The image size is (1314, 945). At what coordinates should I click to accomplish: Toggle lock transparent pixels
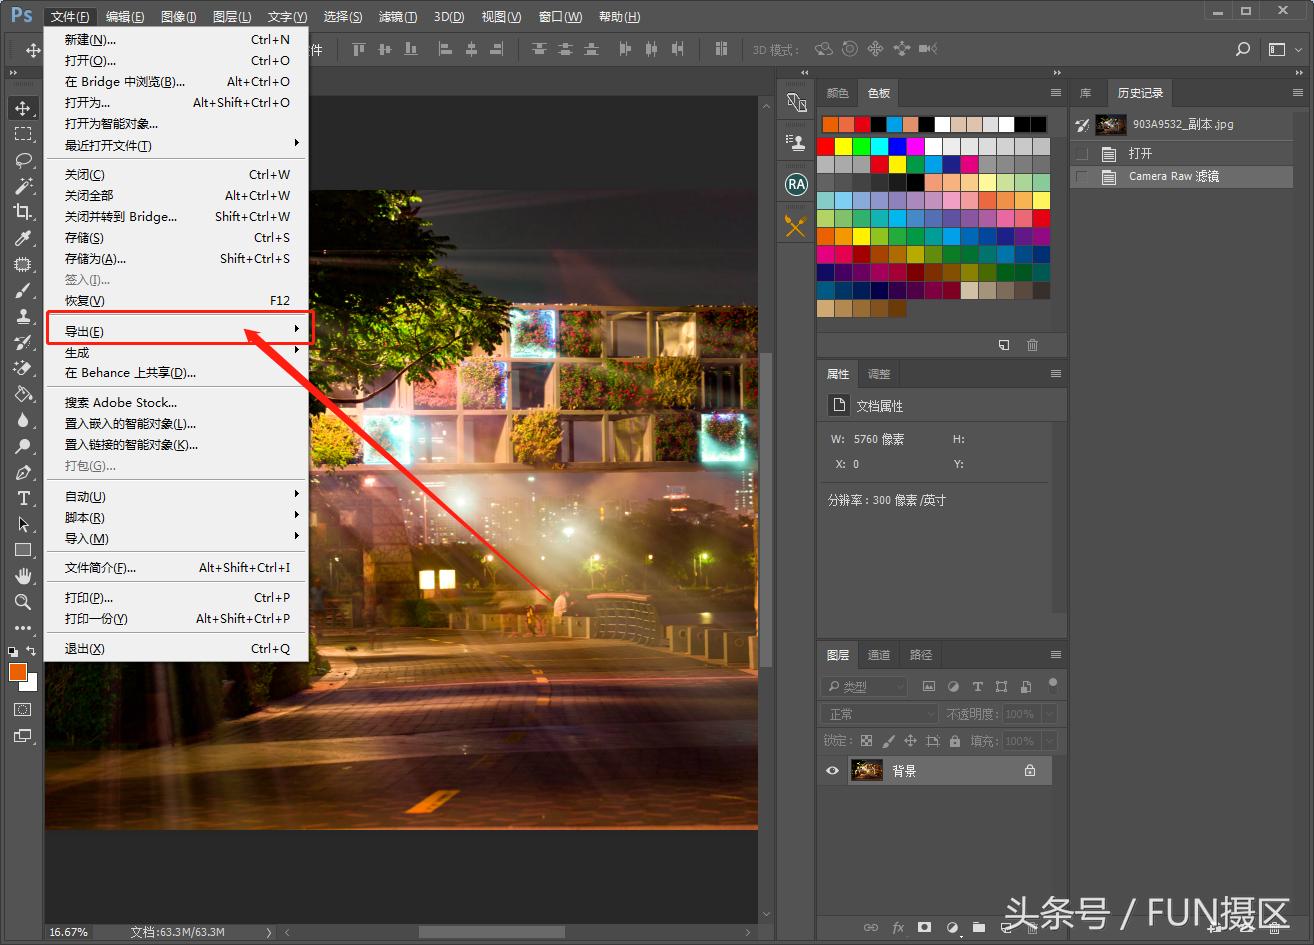[866, 741]
